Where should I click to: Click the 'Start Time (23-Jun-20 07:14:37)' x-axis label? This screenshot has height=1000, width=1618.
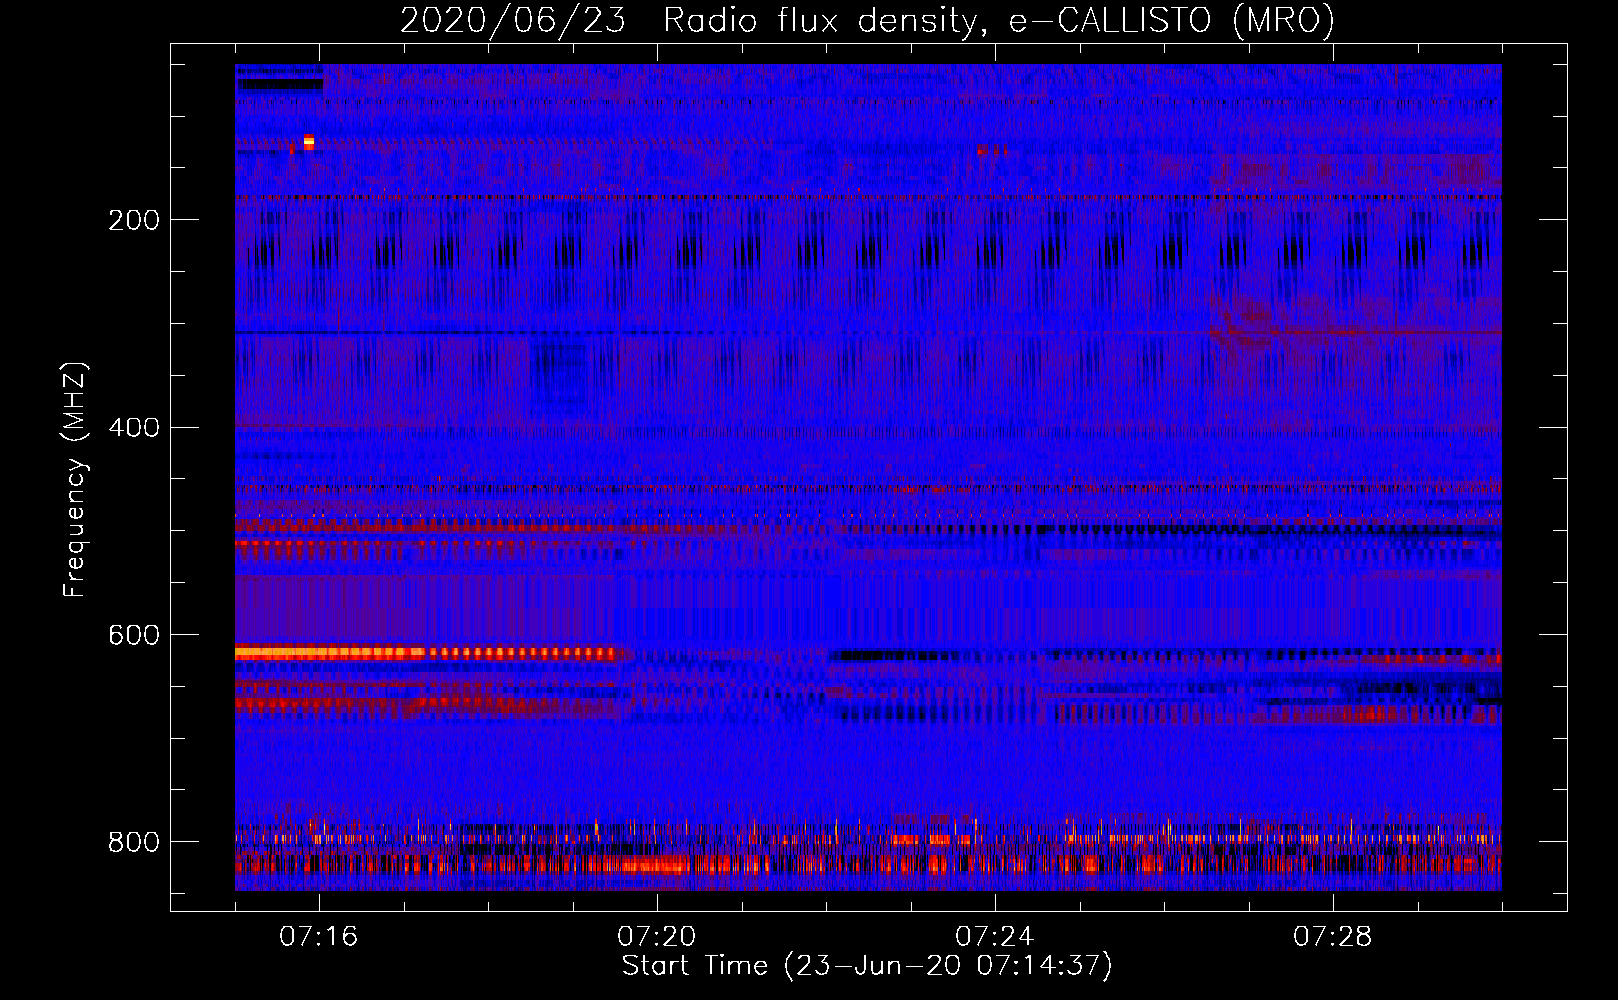point(867,966)
